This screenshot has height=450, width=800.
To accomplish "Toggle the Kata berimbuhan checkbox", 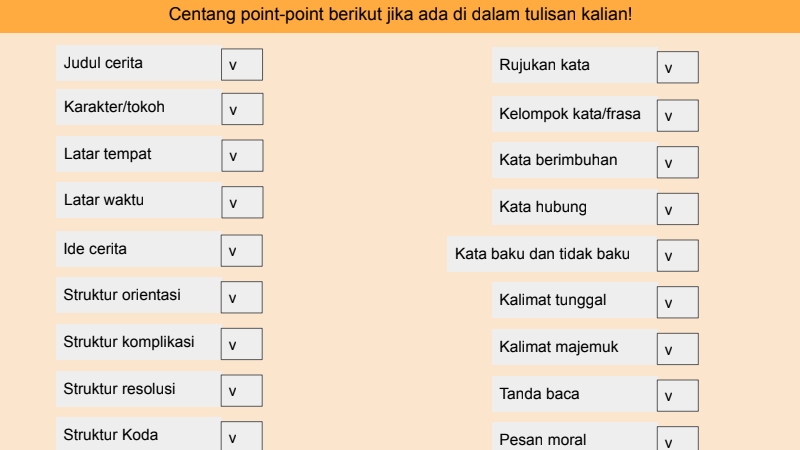I will [x=678, y=162].
